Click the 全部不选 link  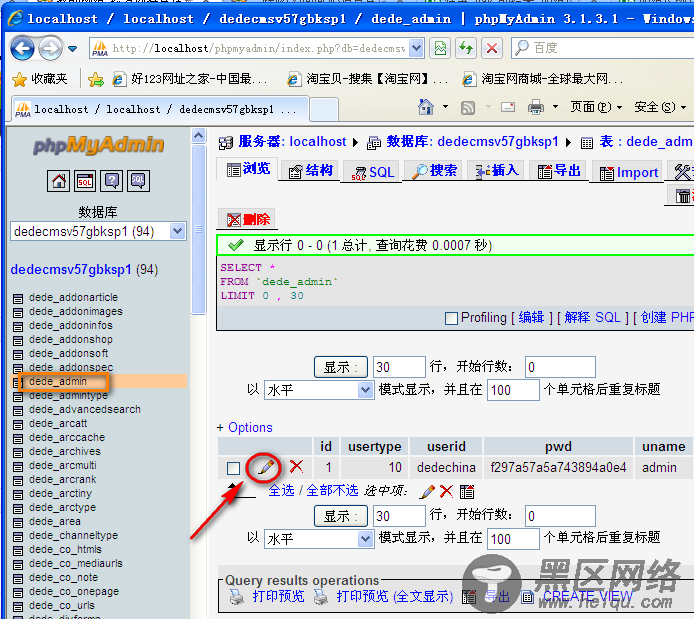pyautogui.click(x=332, y=491)
